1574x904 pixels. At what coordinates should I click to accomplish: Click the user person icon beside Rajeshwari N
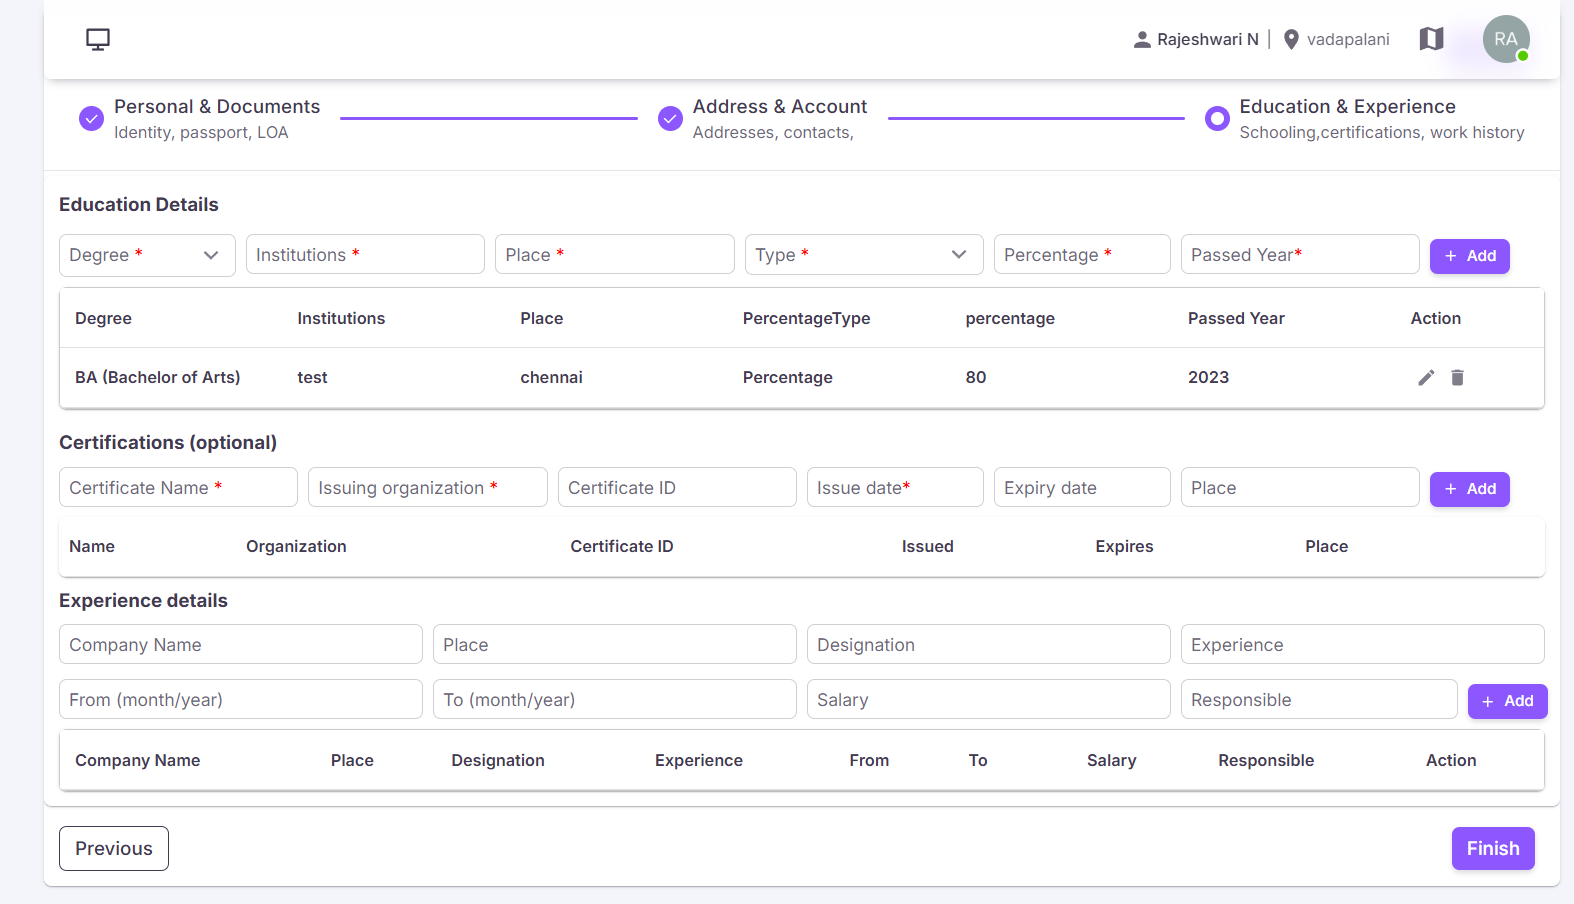(1142, 40)
